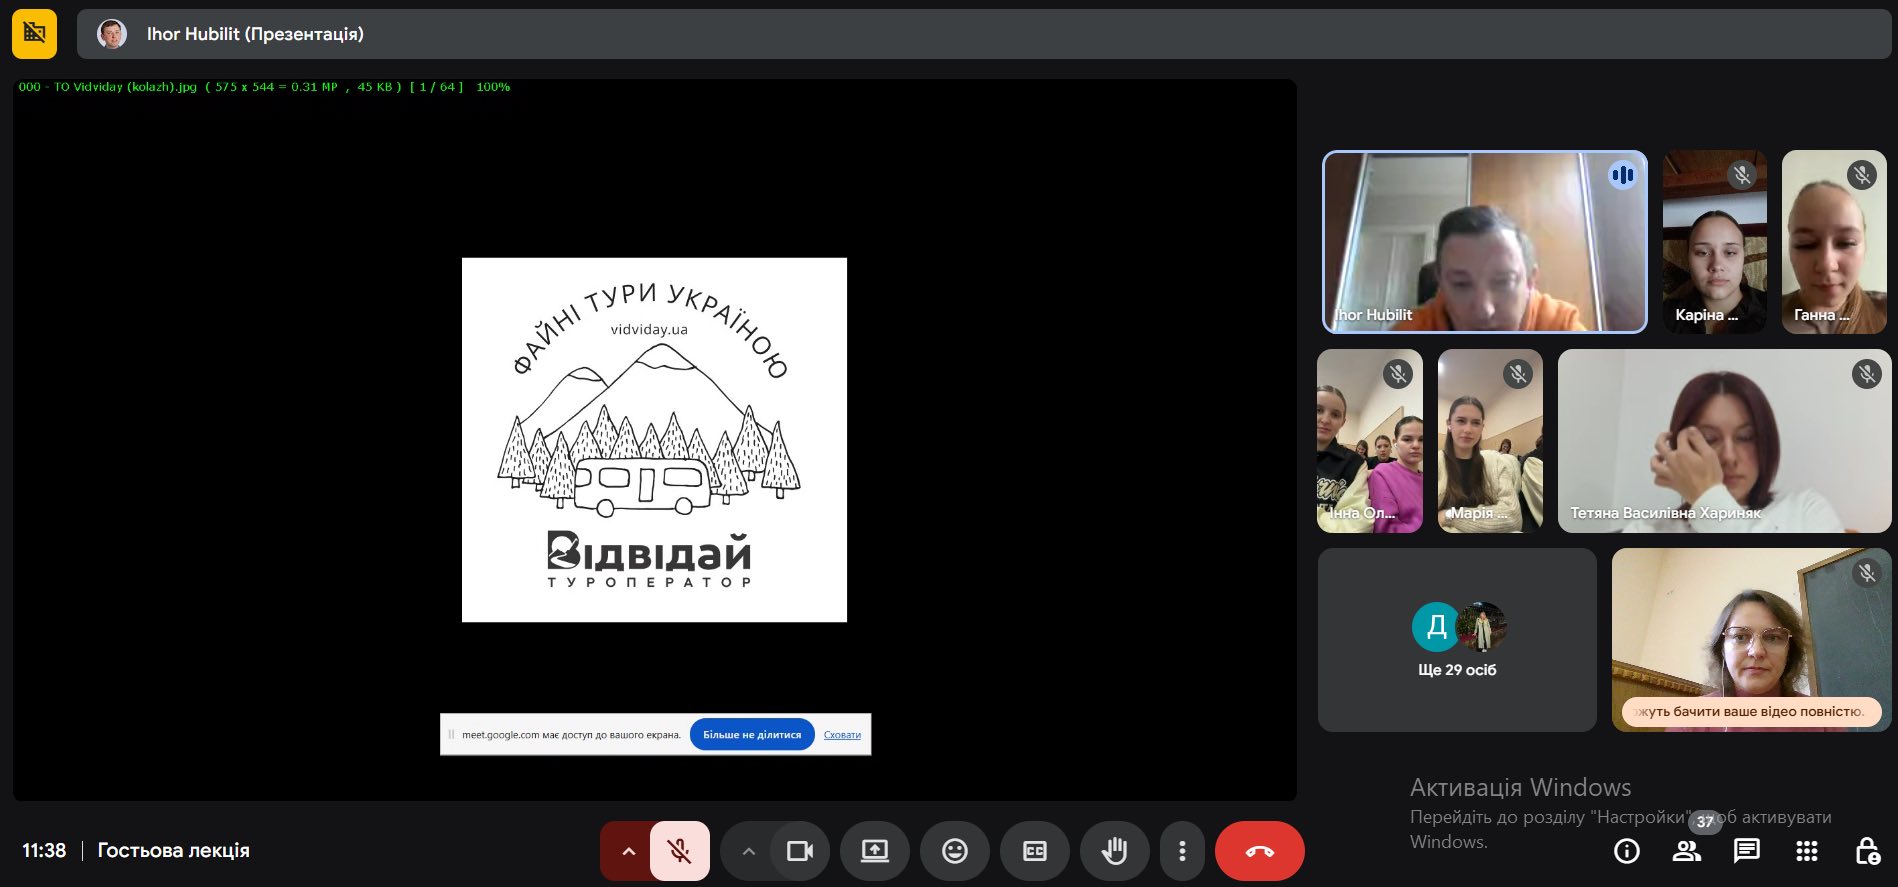1898x887 pixels.
Task: Click the 'Більше не ділитися' stop sharing button
Action: click(x=752, y=735)
